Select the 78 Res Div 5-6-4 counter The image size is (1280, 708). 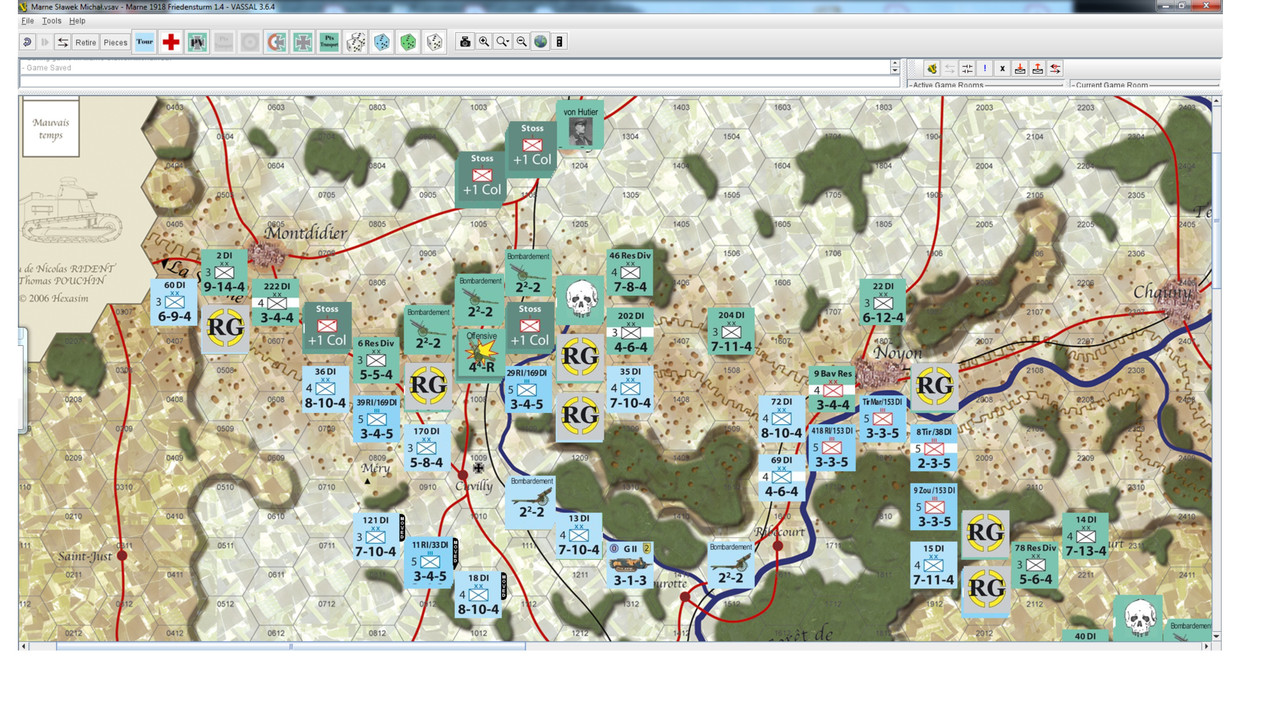(x=1035, y=565)
